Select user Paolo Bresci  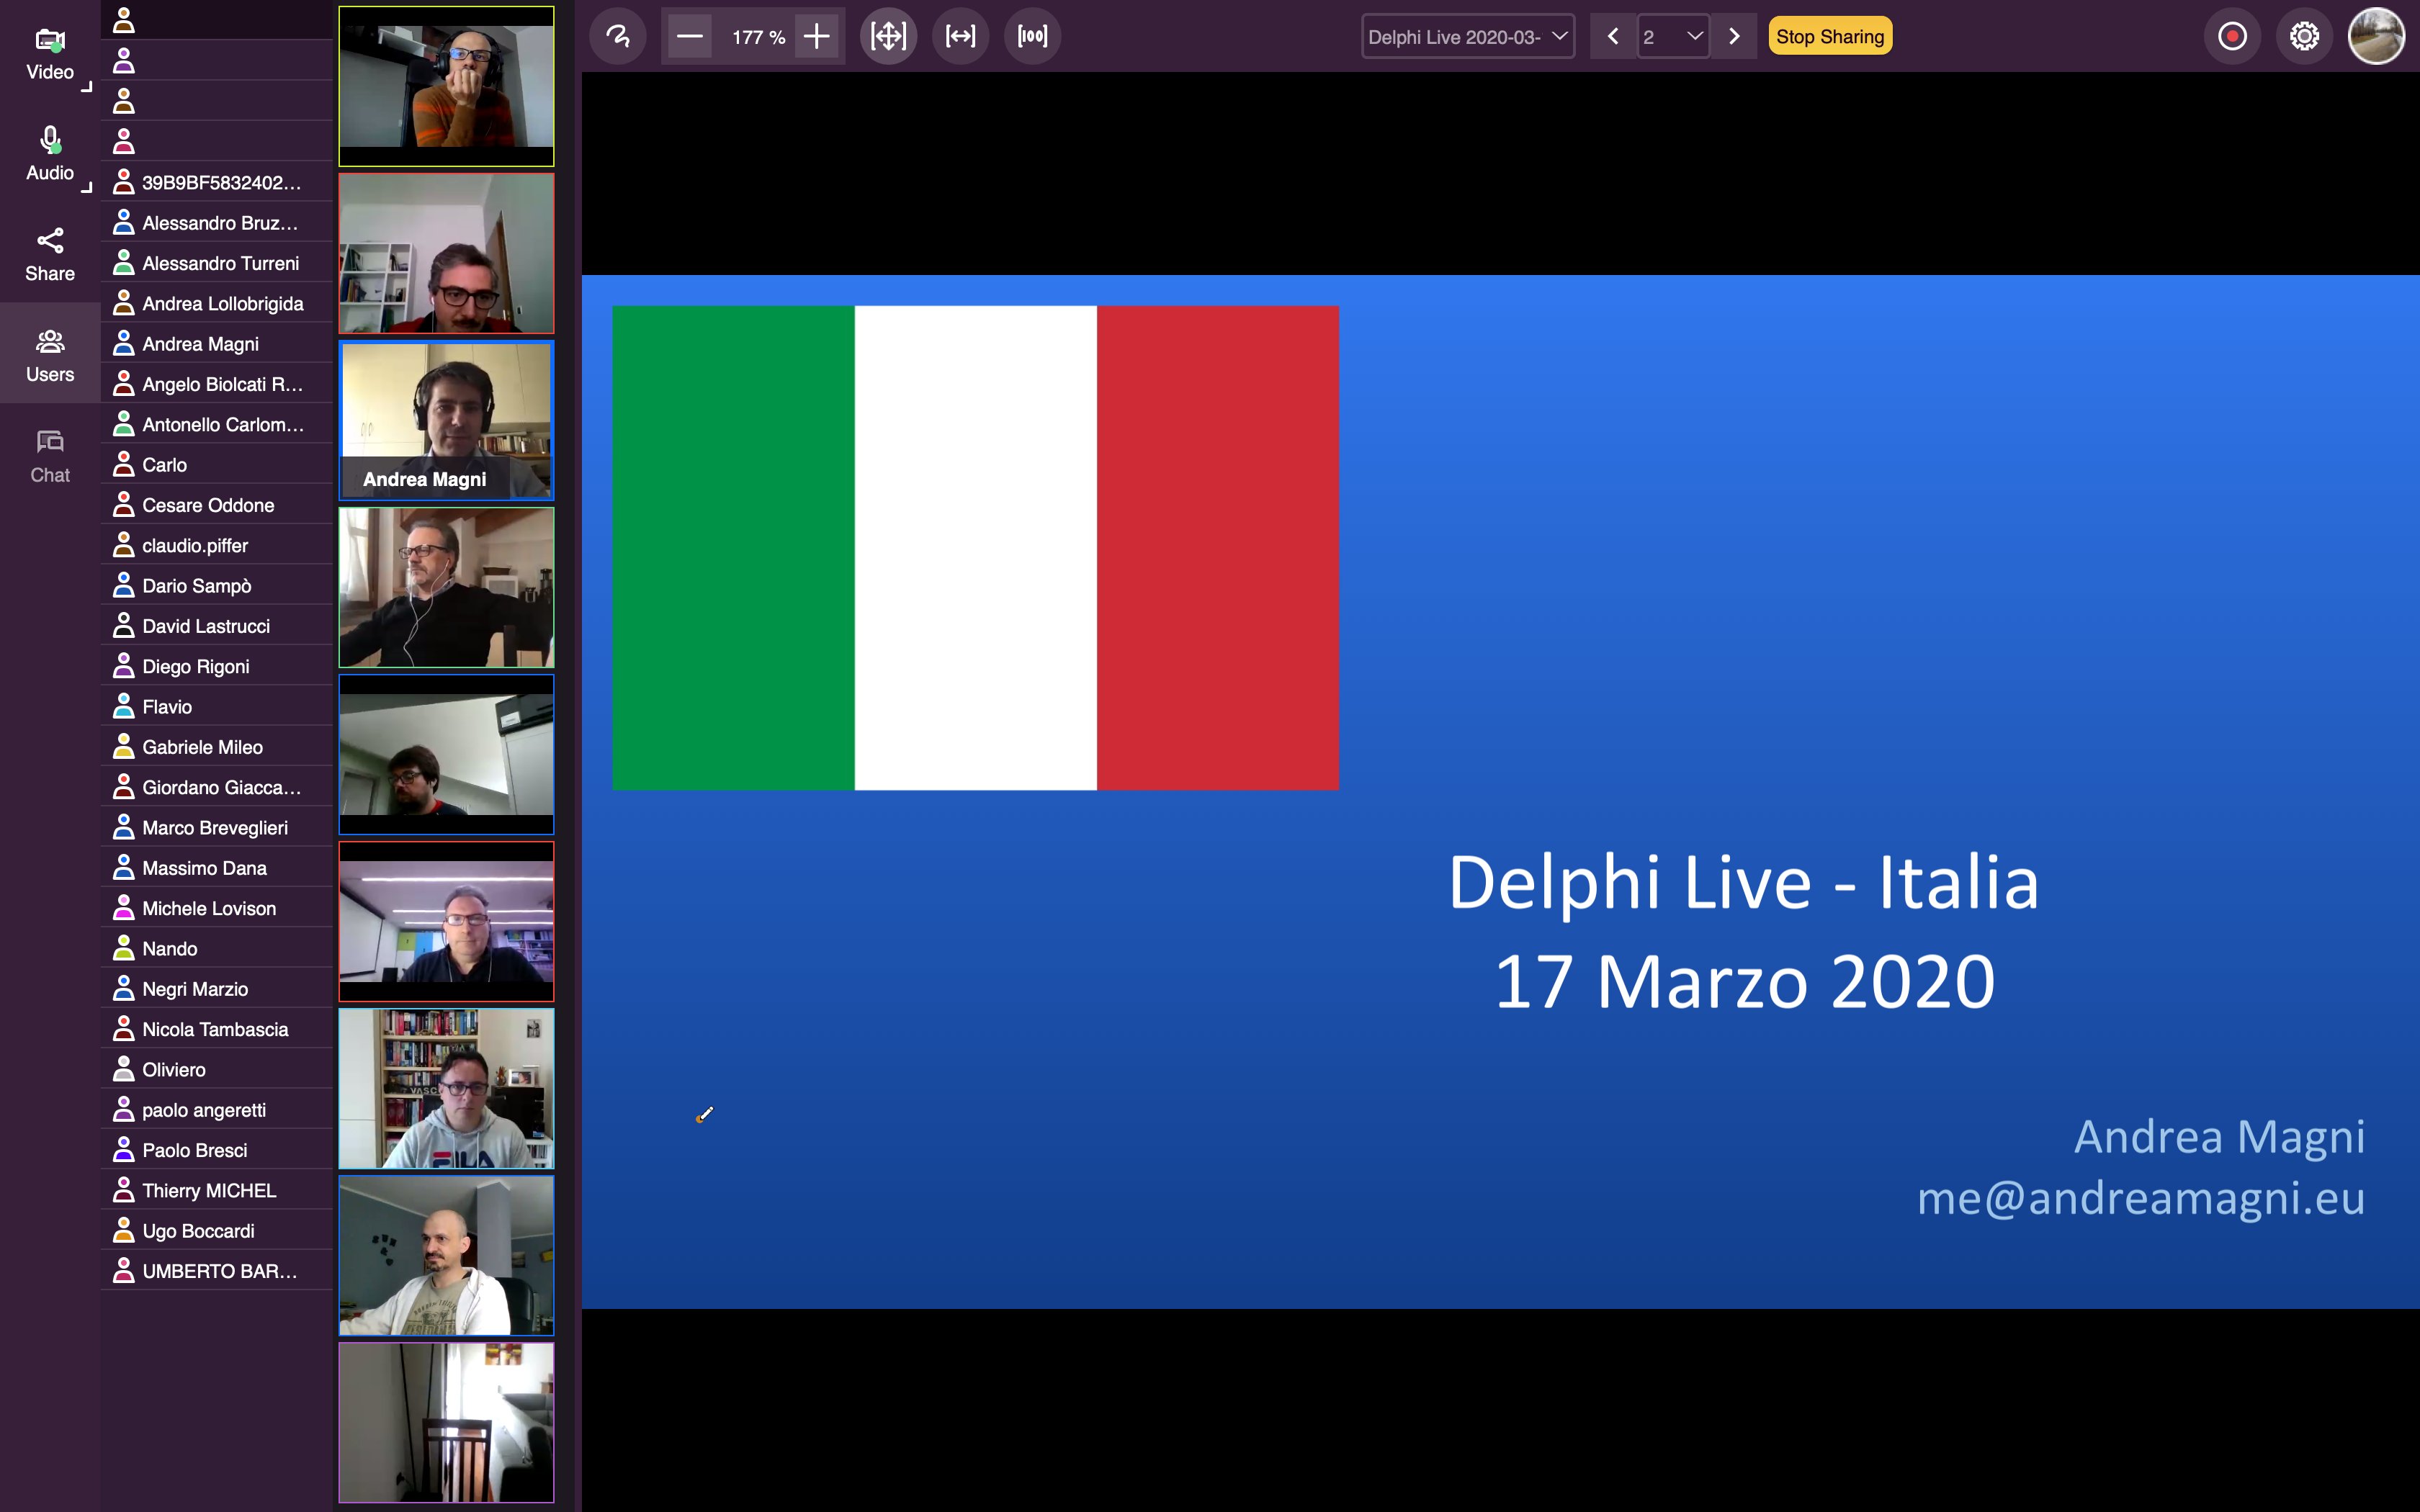click(x=217, y=1151)
